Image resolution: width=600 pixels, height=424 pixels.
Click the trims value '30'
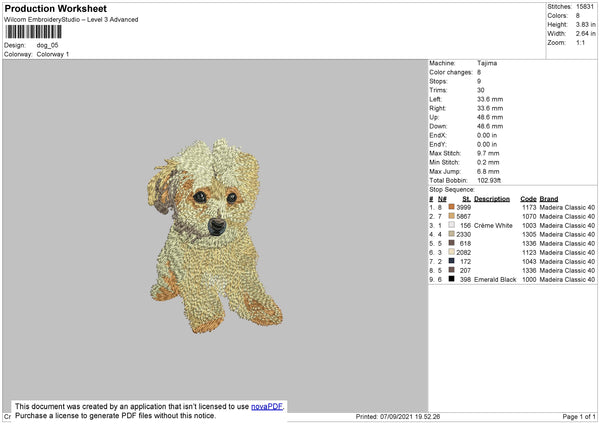tap(481, 90)
